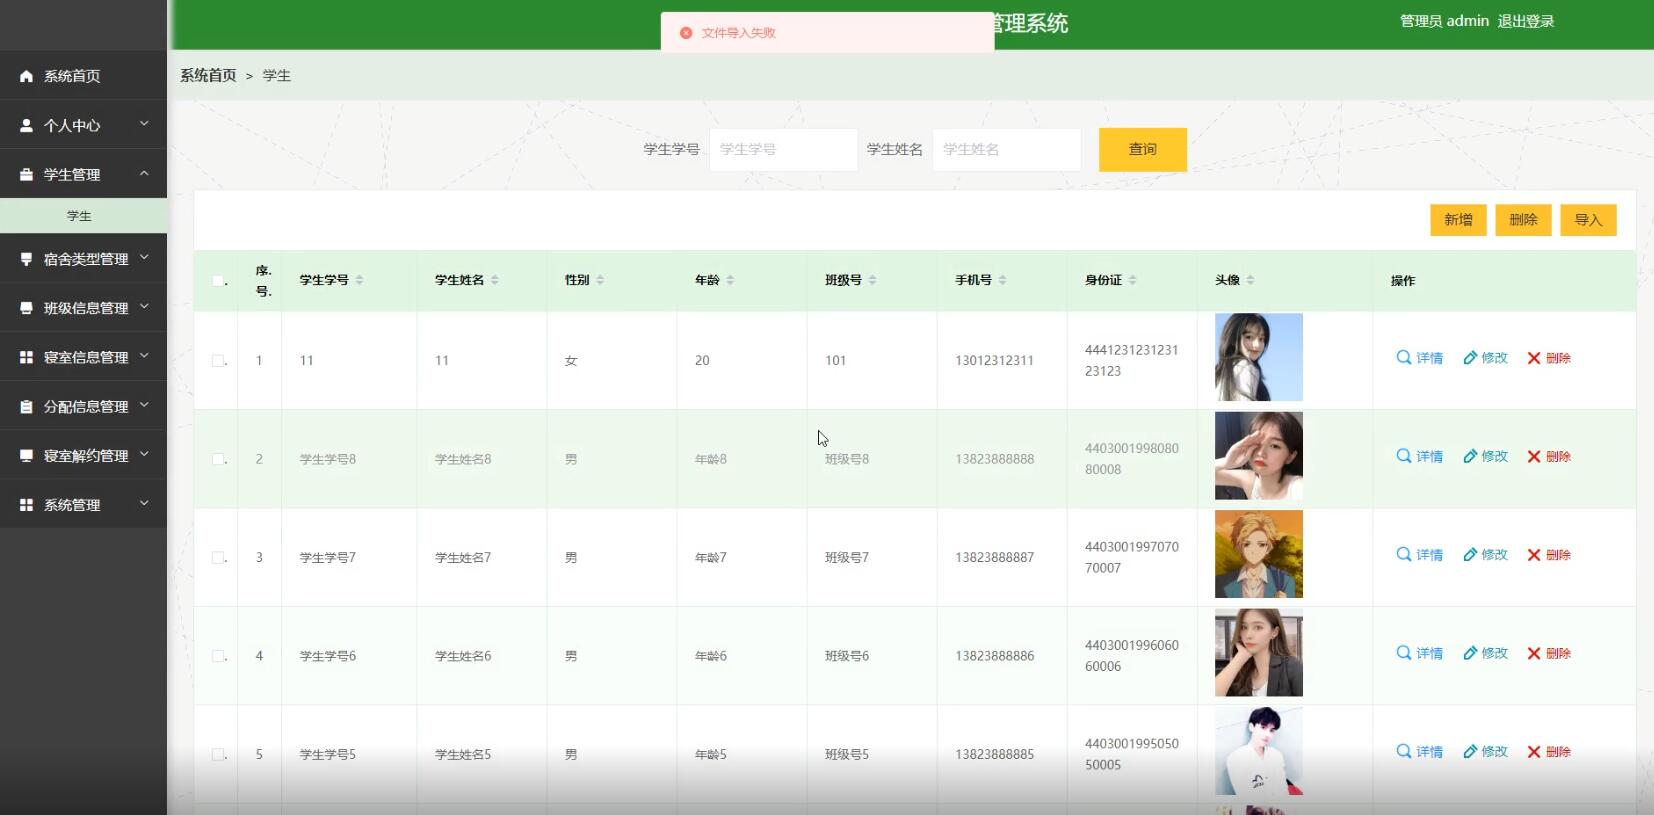Click the icon beside 班级信息管理
The image size is (1654, 815).
coord(27,308)
